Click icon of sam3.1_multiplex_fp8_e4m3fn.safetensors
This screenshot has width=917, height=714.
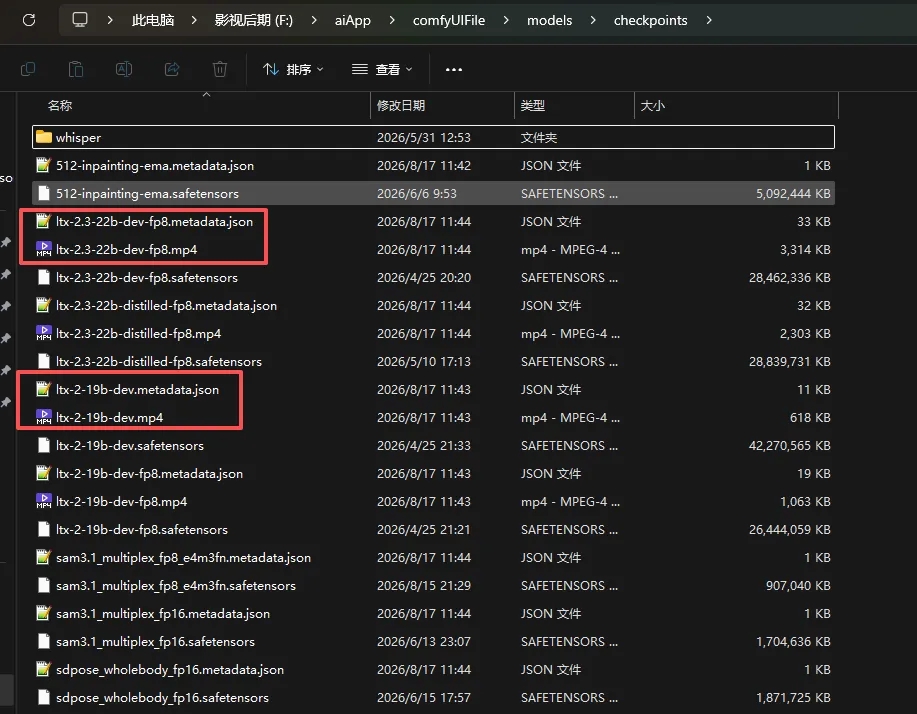click(x=44, y=585)
